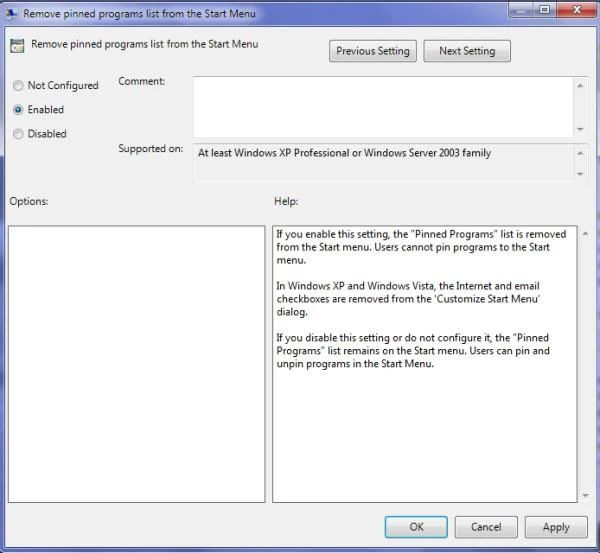600x553 pixels.
Task: Click inside the Comment text box
Action: (x=383, y=107)
